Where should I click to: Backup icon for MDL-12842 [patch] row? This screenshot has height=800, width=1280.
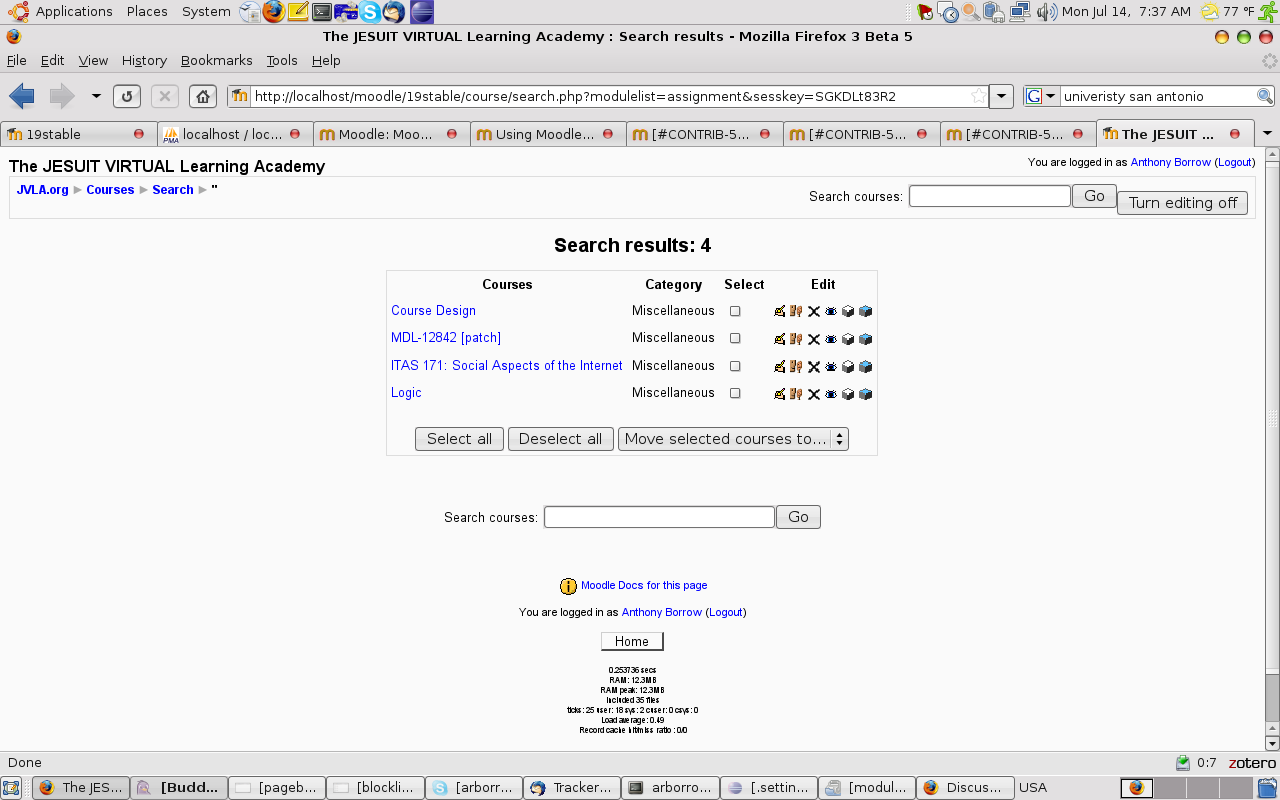point(848,339)
